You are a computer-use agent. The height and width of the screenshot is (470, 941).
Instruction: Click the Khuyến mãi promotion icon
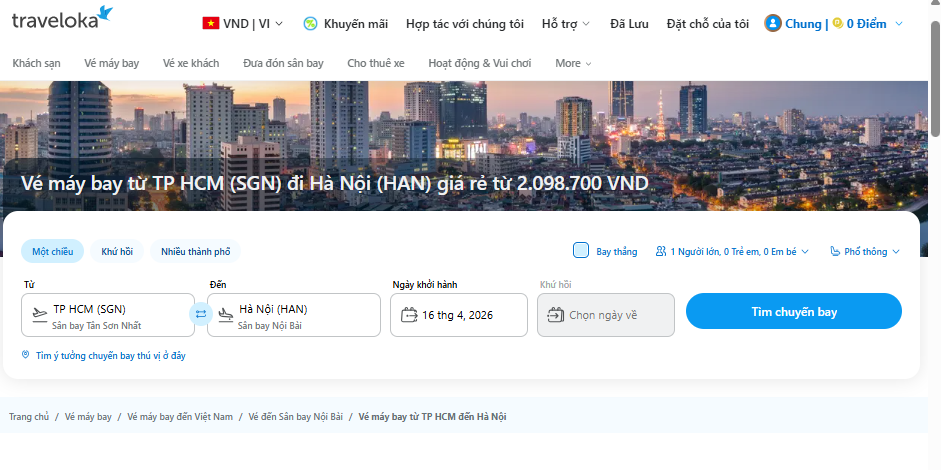coord(311,24)
